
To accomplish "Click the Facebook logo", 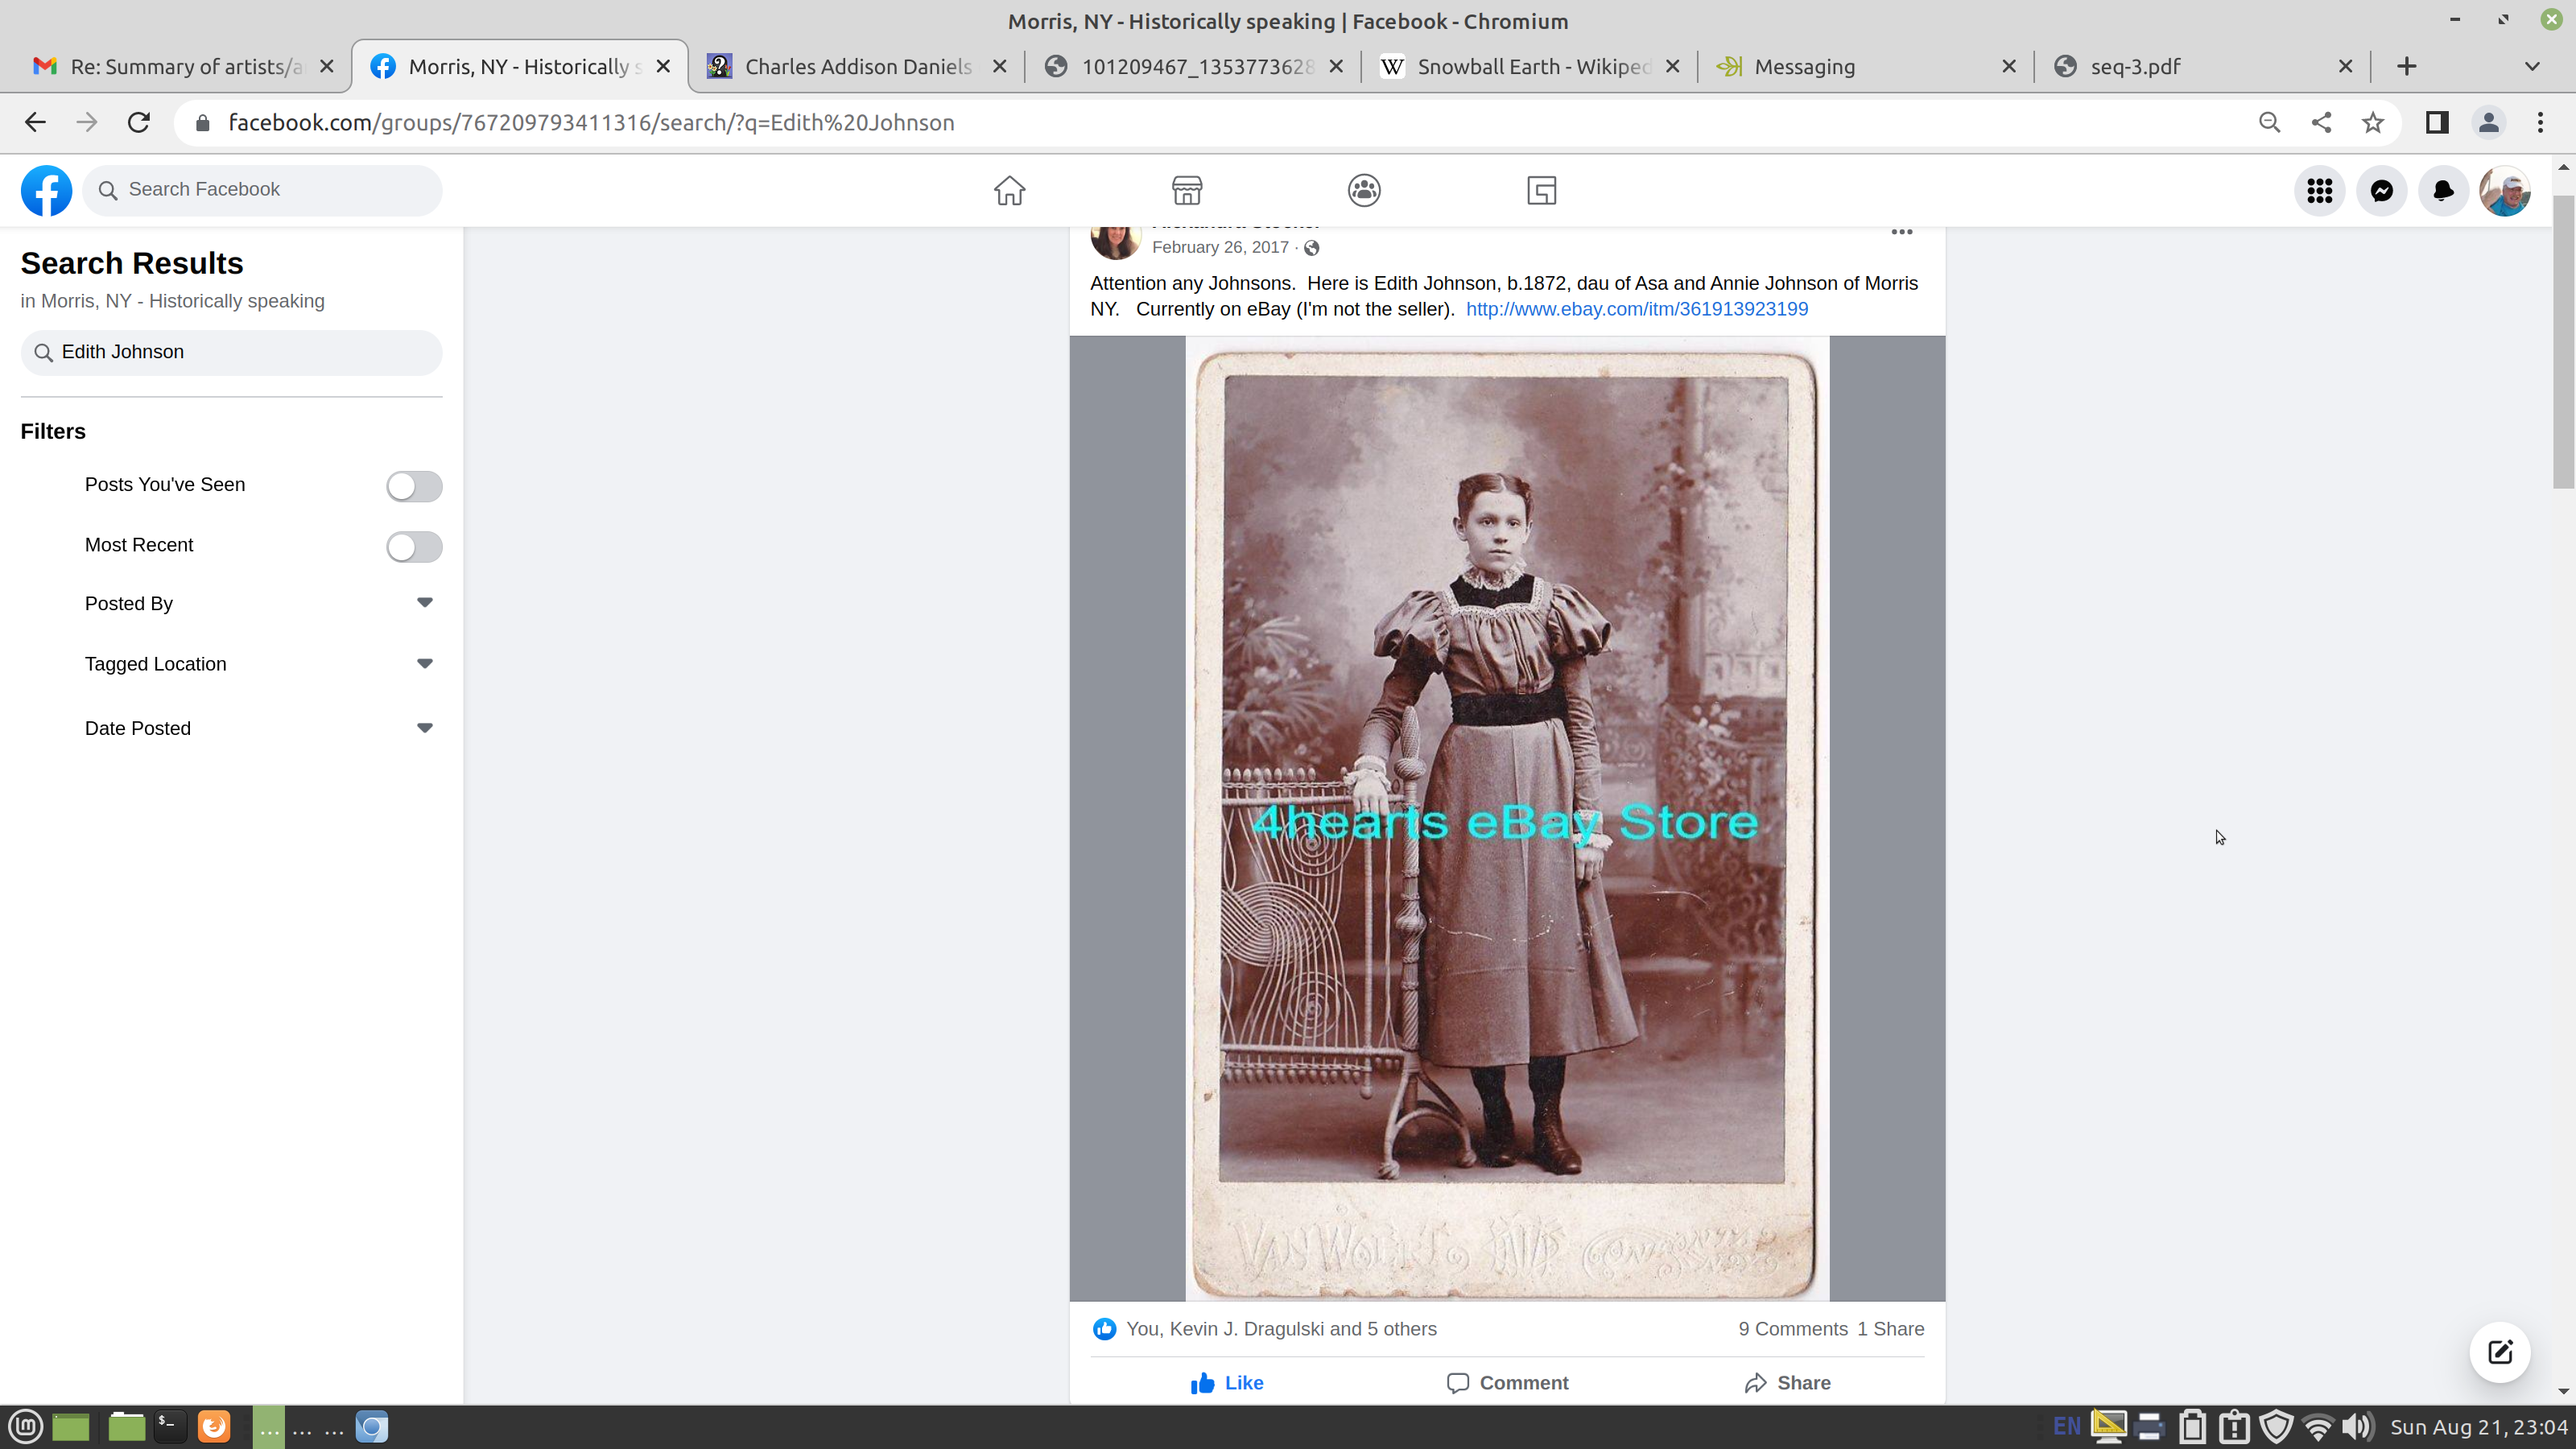I will coord(47,190).
